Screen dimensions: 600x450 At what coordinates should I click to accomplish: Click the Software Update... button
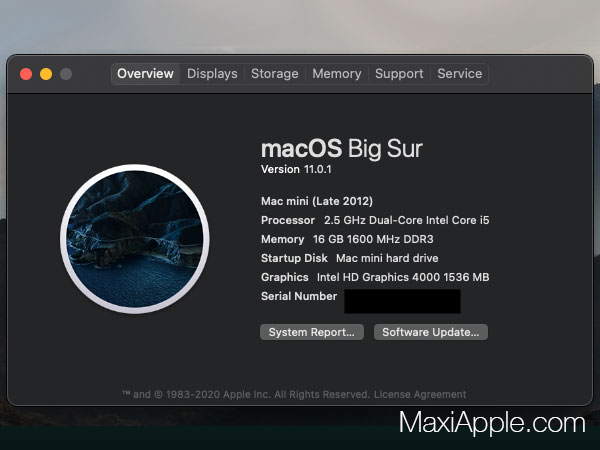(430, 332)
